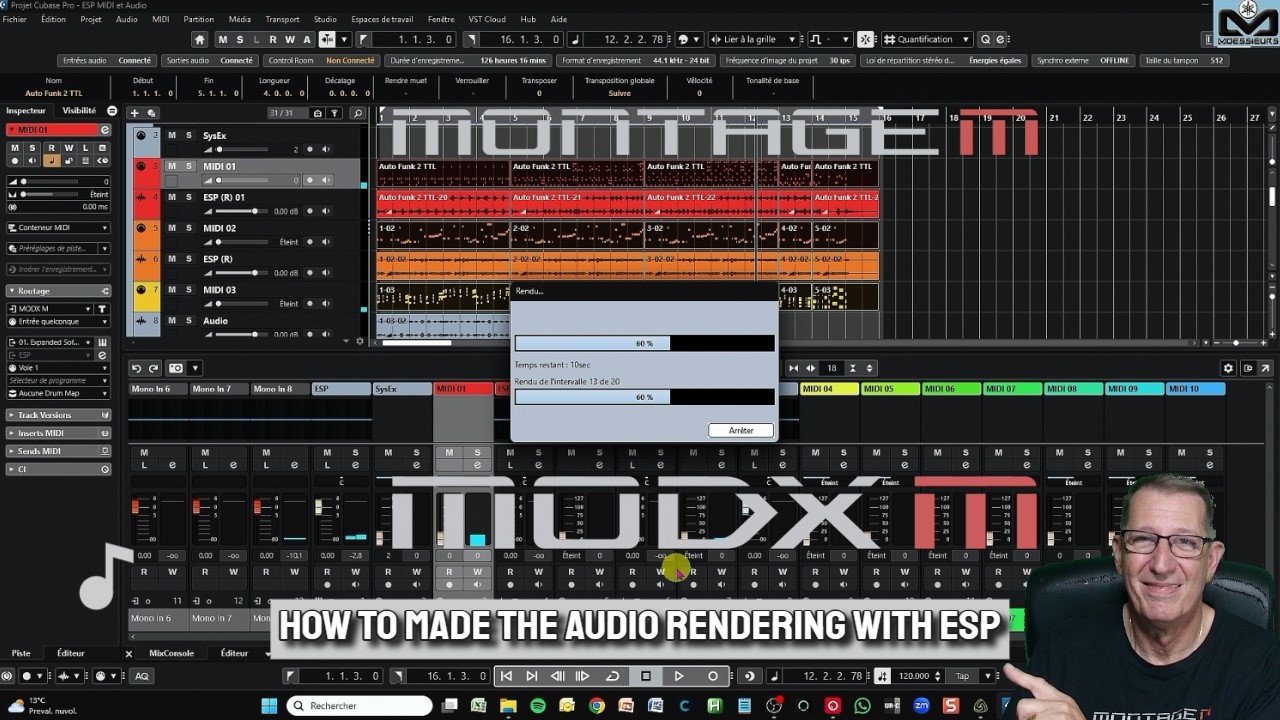The width and height of the screenshot is (1280, 720).
Task: Click 'Synchro externe OFFLINE' status
Action: pyautogui.click(x=1083, y=60)
